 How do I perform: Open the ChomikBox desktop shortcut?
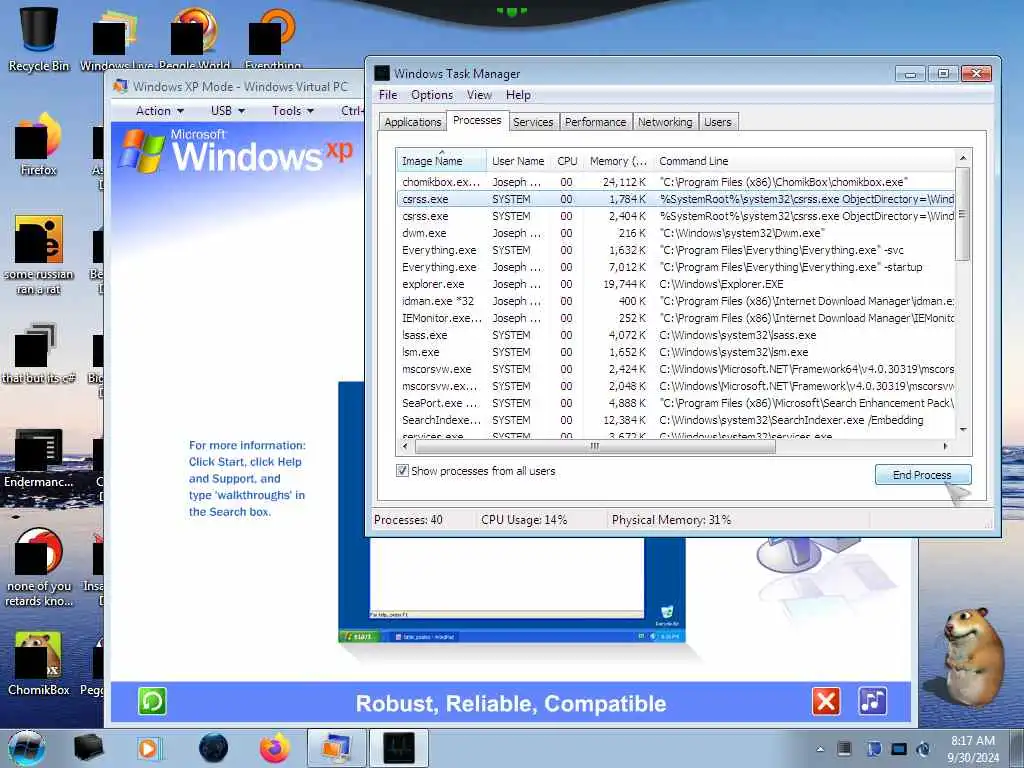(39, 663)
